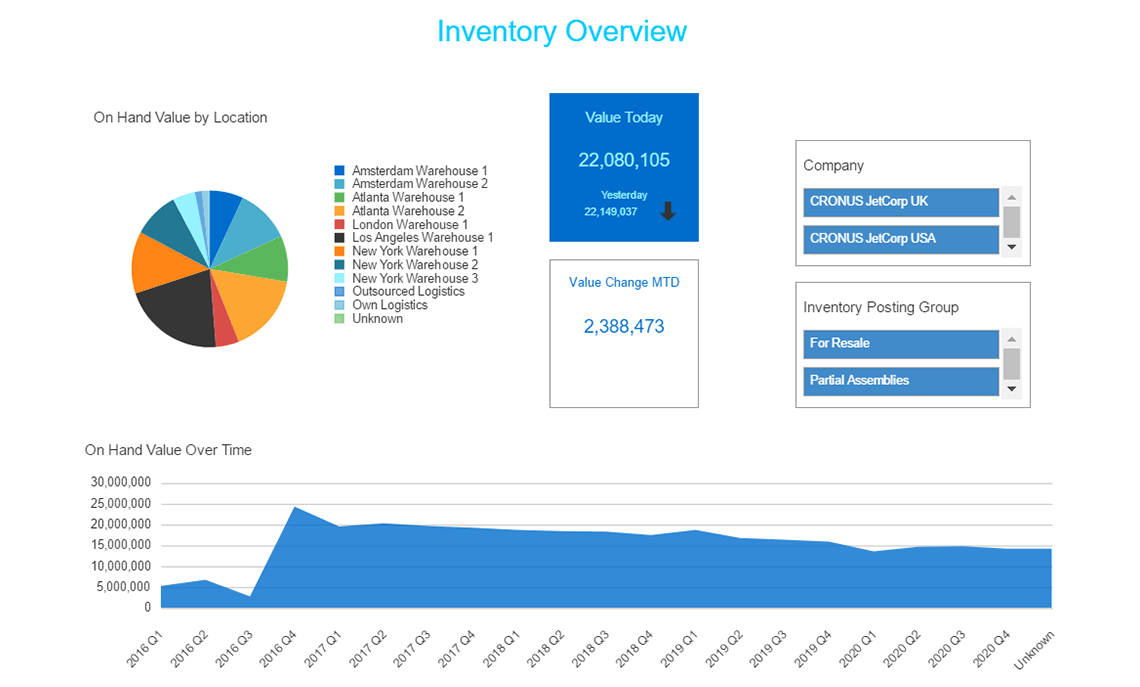This screenshot has width=1140, height=687.
Task: Click New York Warehouse 2 legend swatch
Action: (x=340, y=265)
